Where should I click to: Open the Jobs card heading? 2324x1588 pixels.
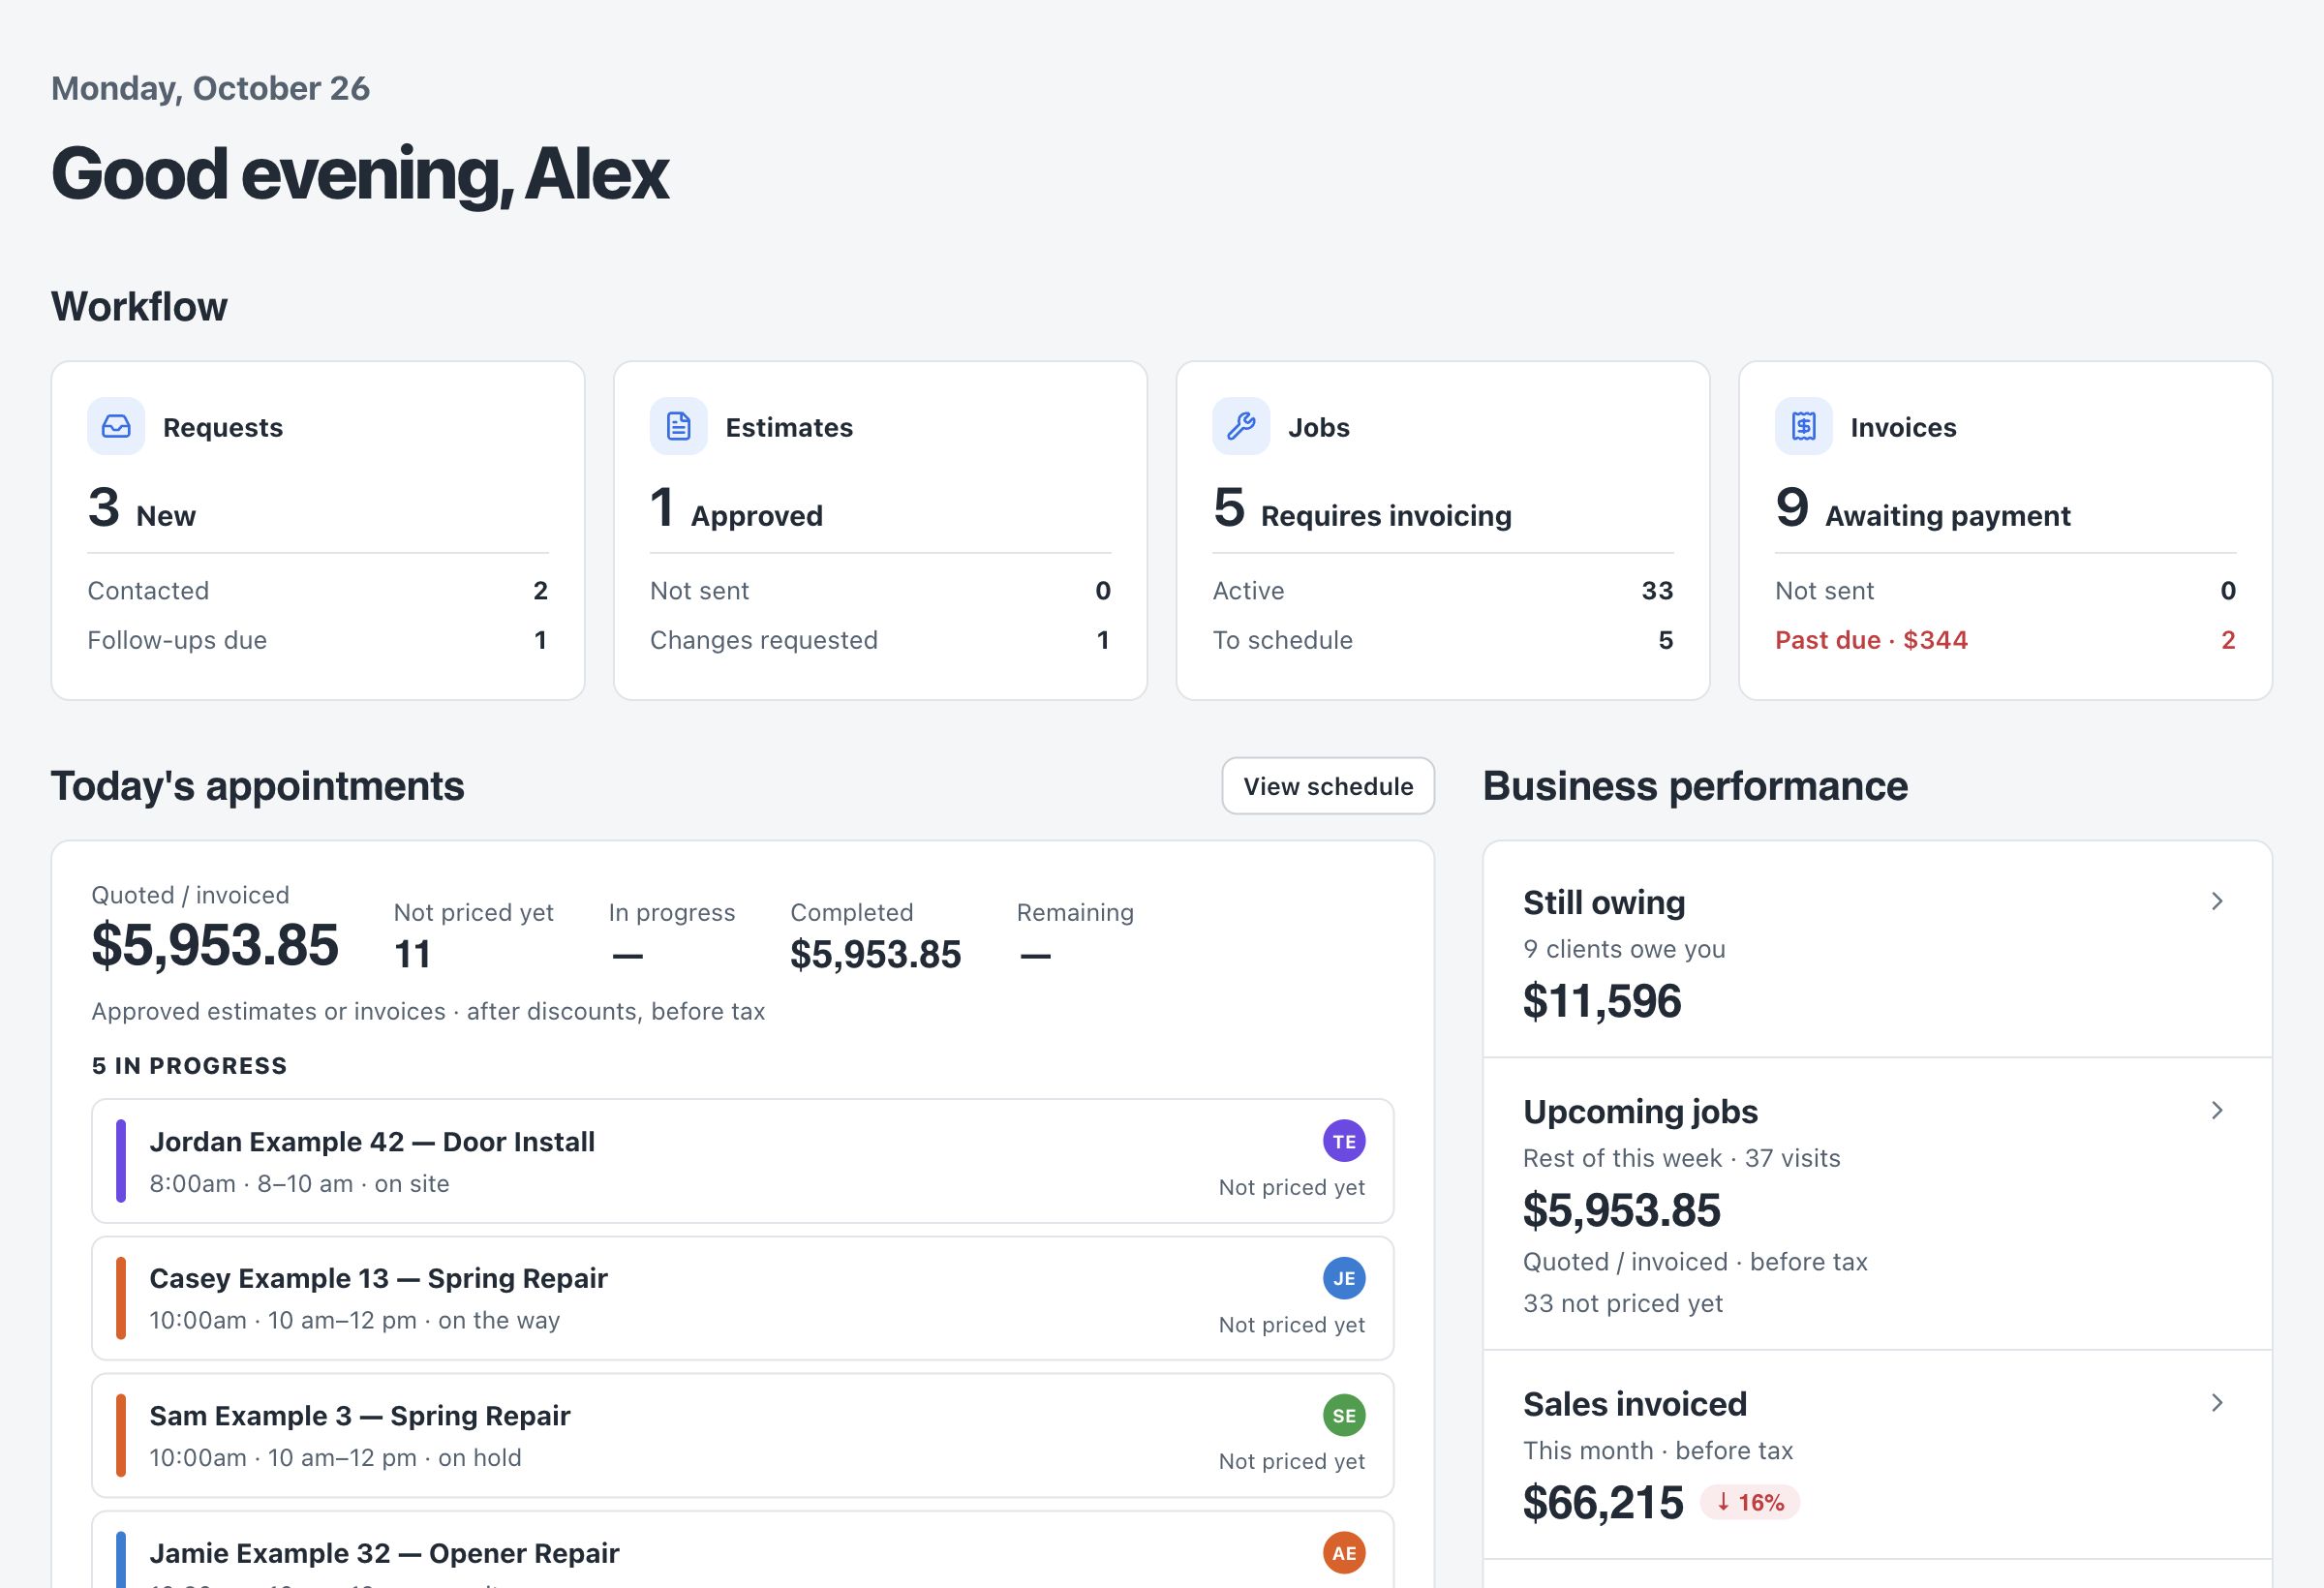click(x=1319, y=427)
